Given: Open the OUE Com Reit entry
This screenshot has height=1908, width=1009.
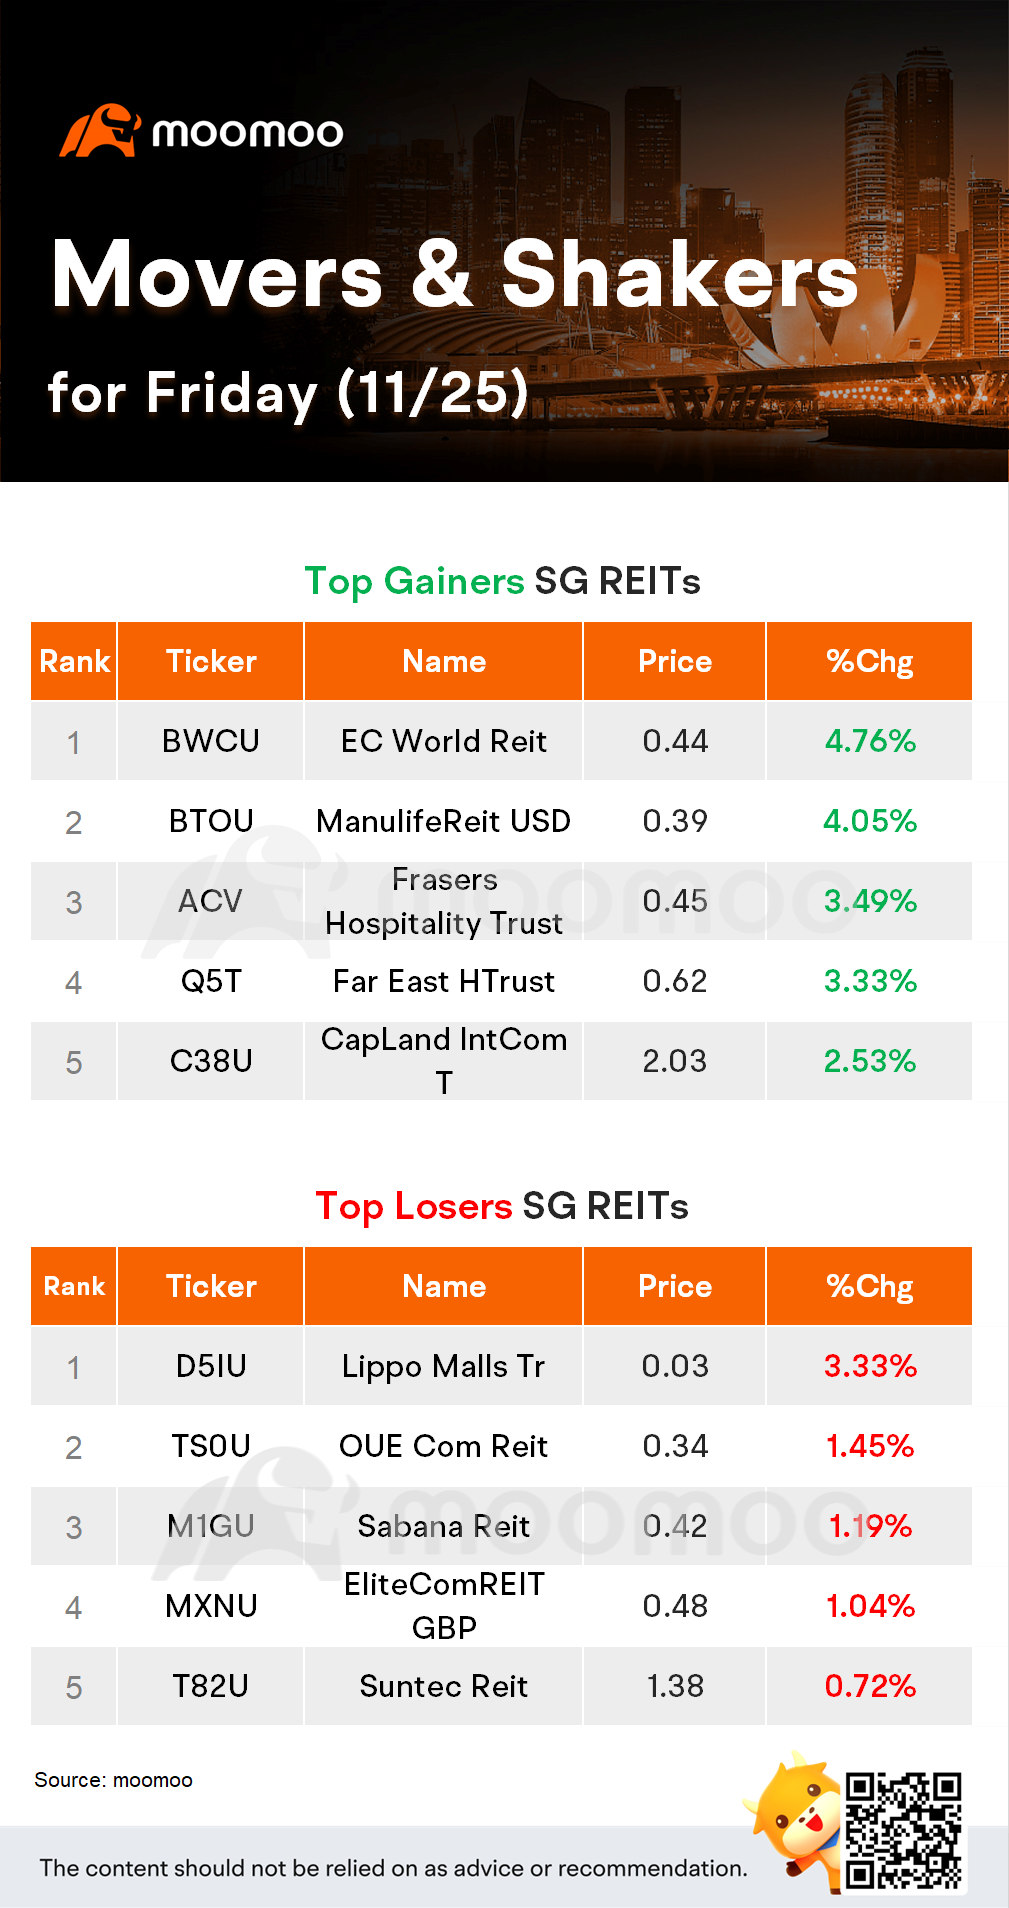Looking at the screenshot, I should click(x=444, y=1446).
